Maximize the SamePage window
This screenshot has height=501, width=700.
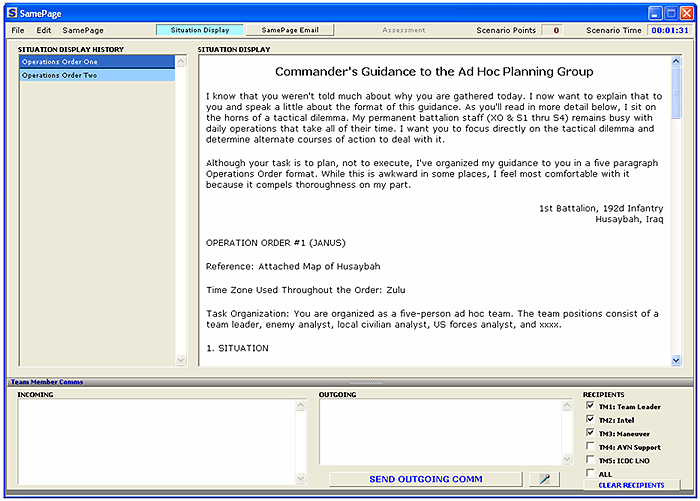[669, 13]
